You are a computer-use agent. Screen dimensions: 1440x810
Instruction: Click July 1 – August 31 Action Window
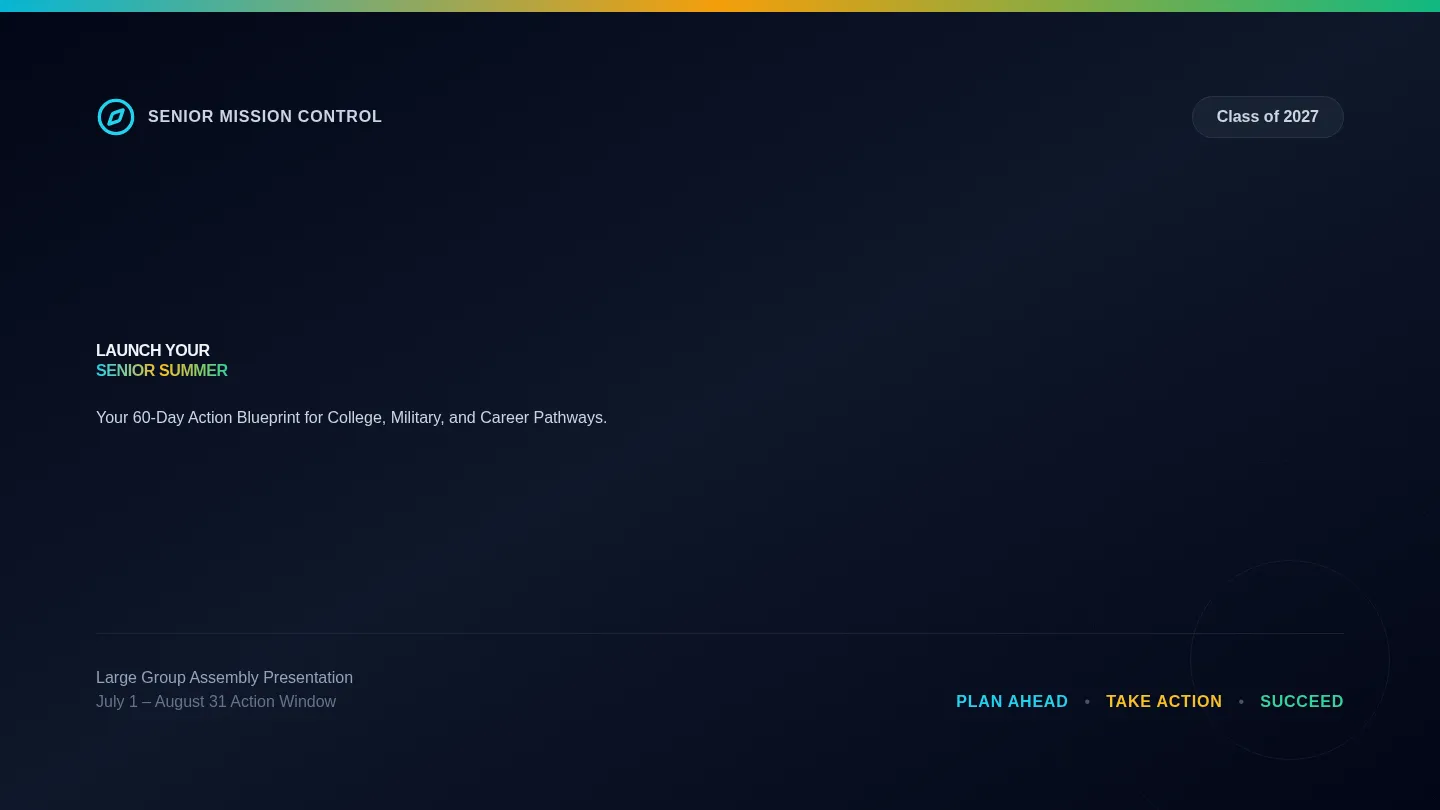click(216, 702)
